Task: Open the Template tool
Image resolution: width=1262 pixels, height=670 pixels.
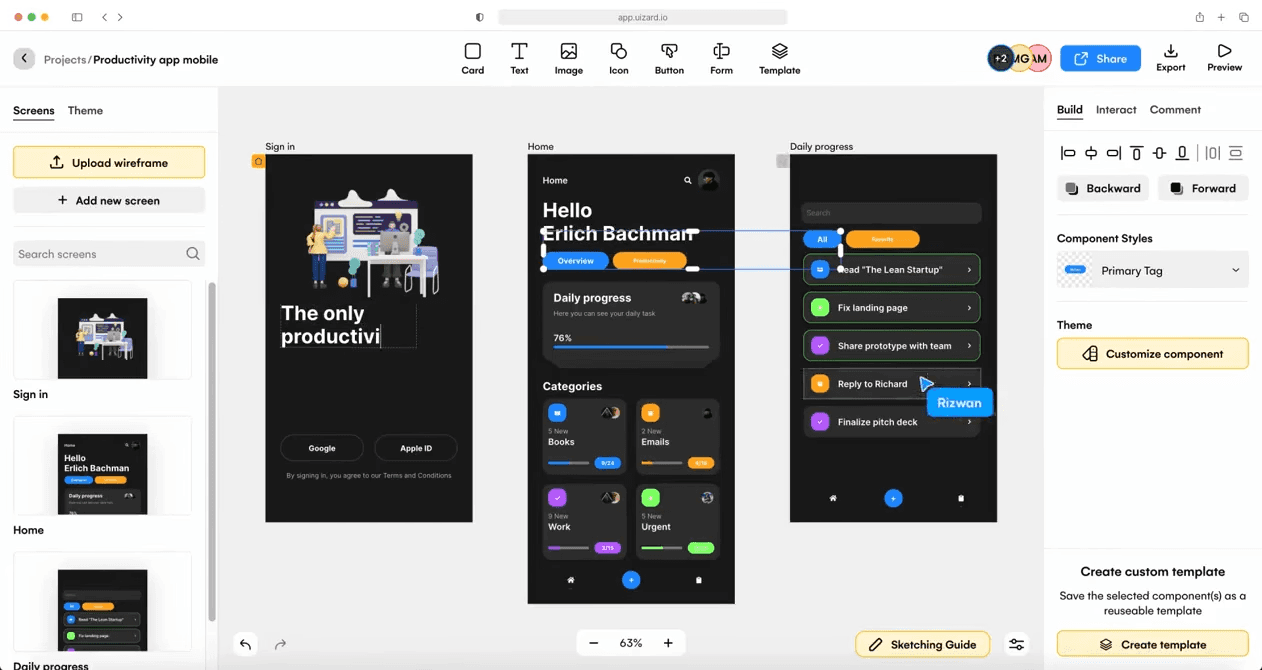Action: [x=779, y=58]
